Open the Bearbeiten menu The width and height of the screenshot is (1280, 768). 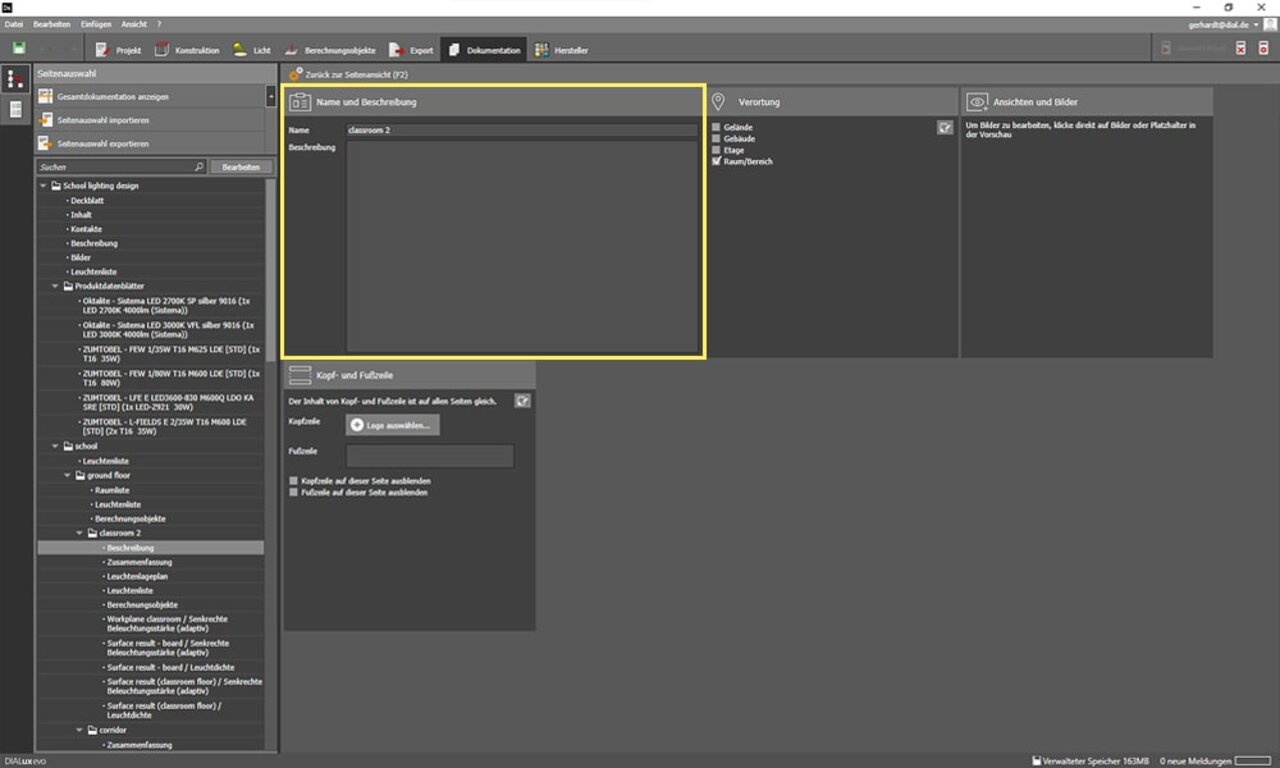pos(51,24)
